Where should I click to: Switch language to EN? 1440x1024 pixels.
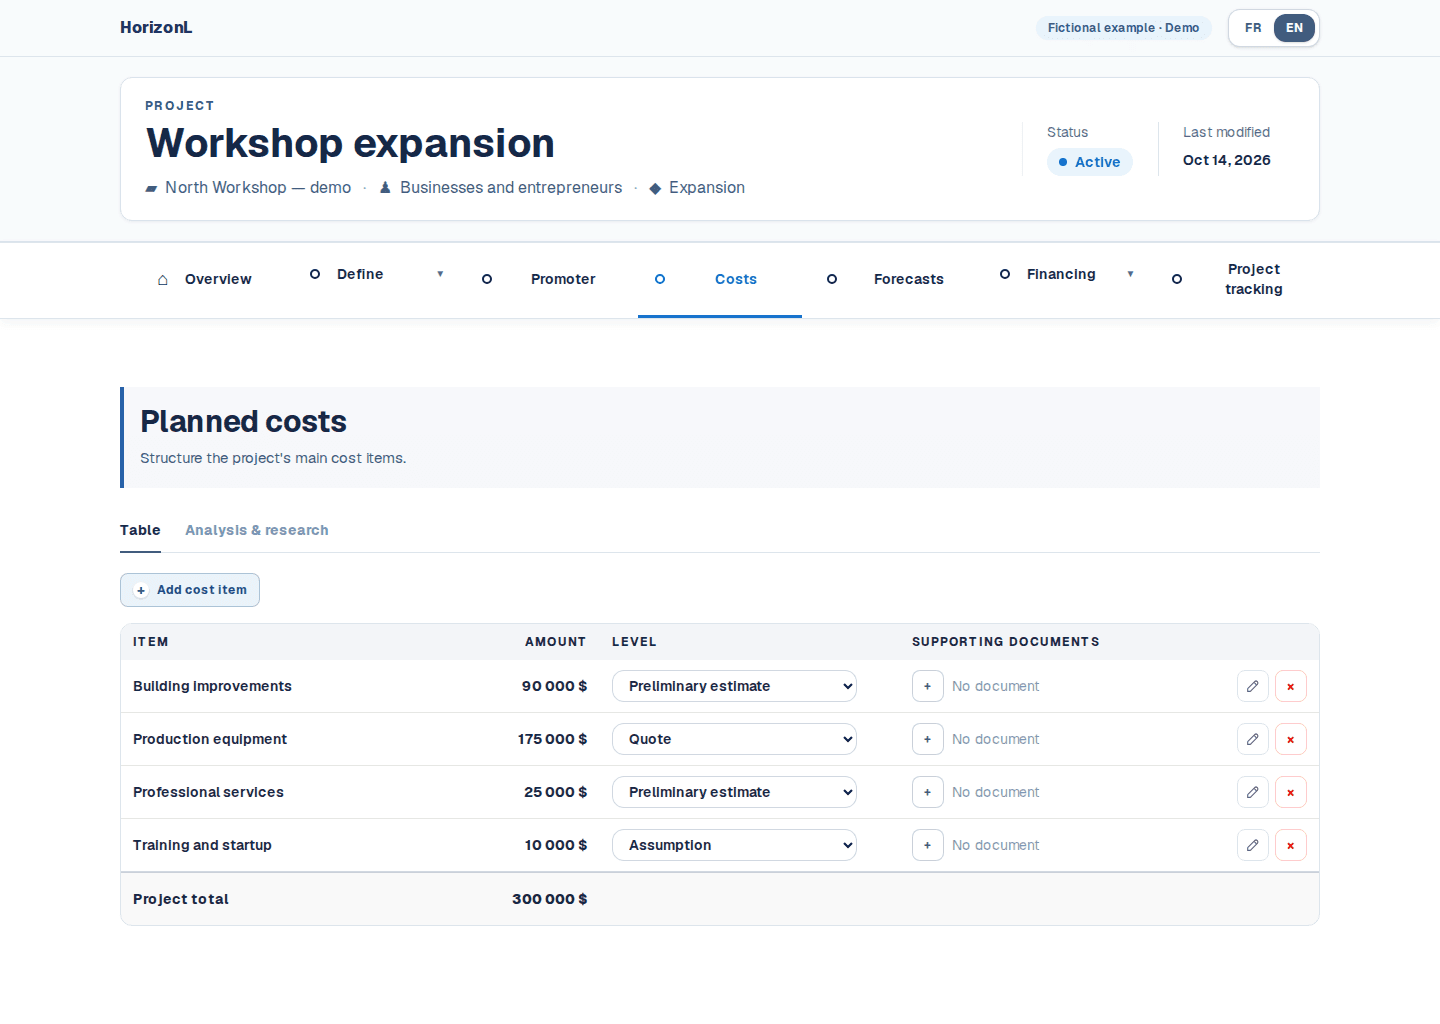coord(1294,28)
